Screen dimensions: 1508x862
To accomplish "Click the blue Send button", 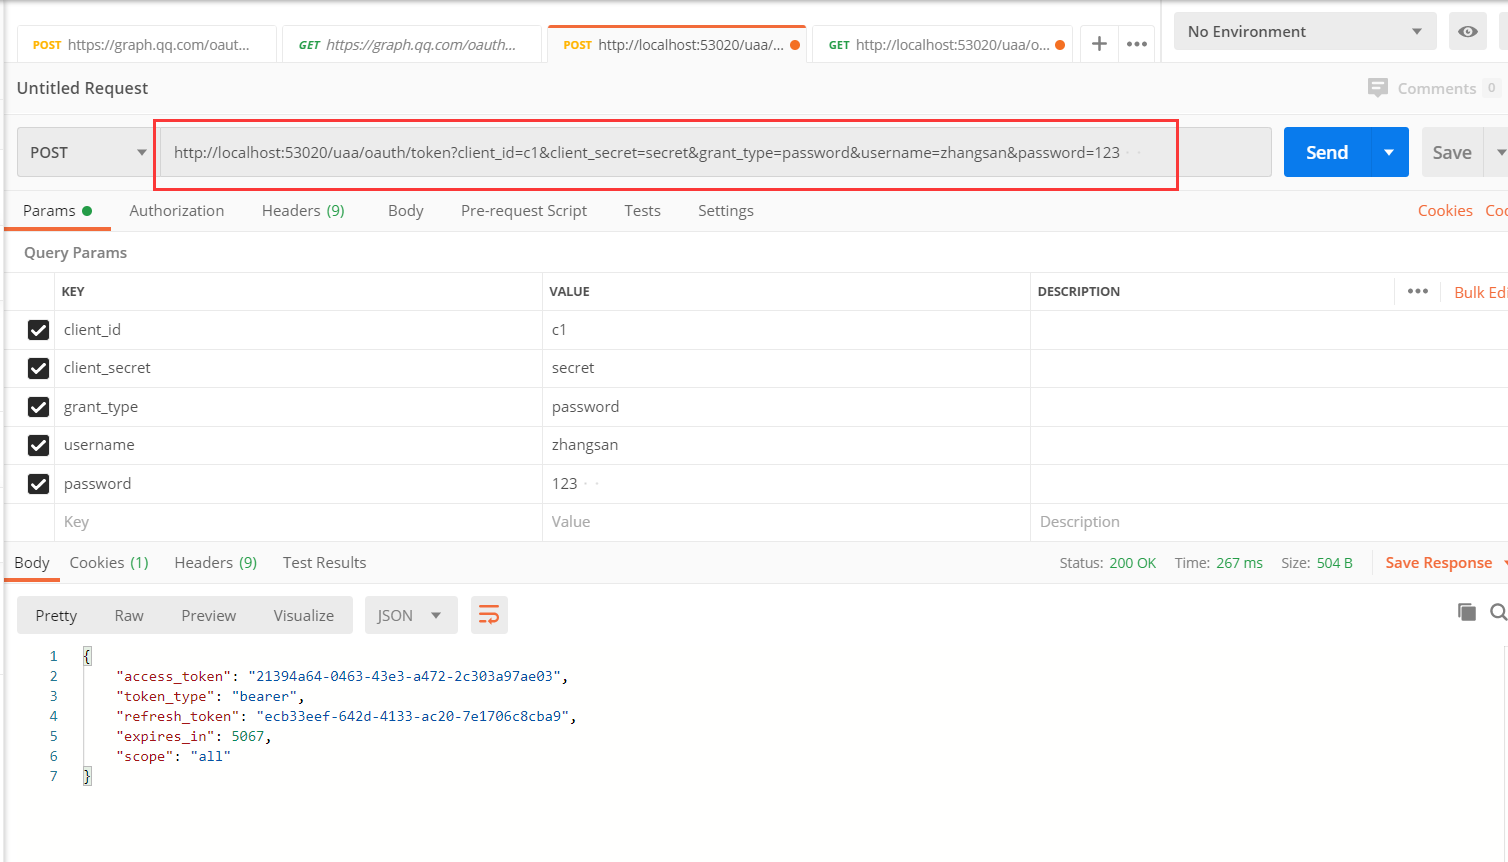I will [x=1326, y=153].
